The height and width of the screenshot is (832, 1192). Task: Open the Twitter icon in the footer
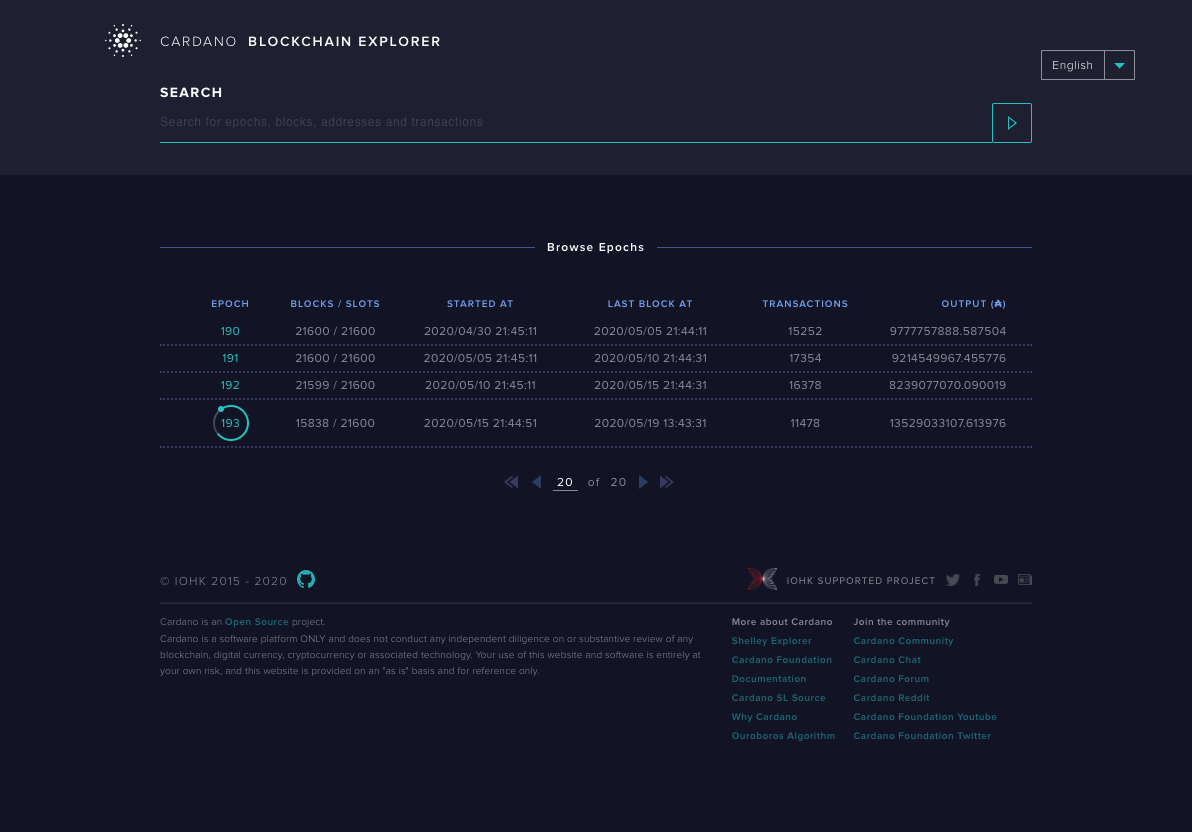tap(952, 580)
